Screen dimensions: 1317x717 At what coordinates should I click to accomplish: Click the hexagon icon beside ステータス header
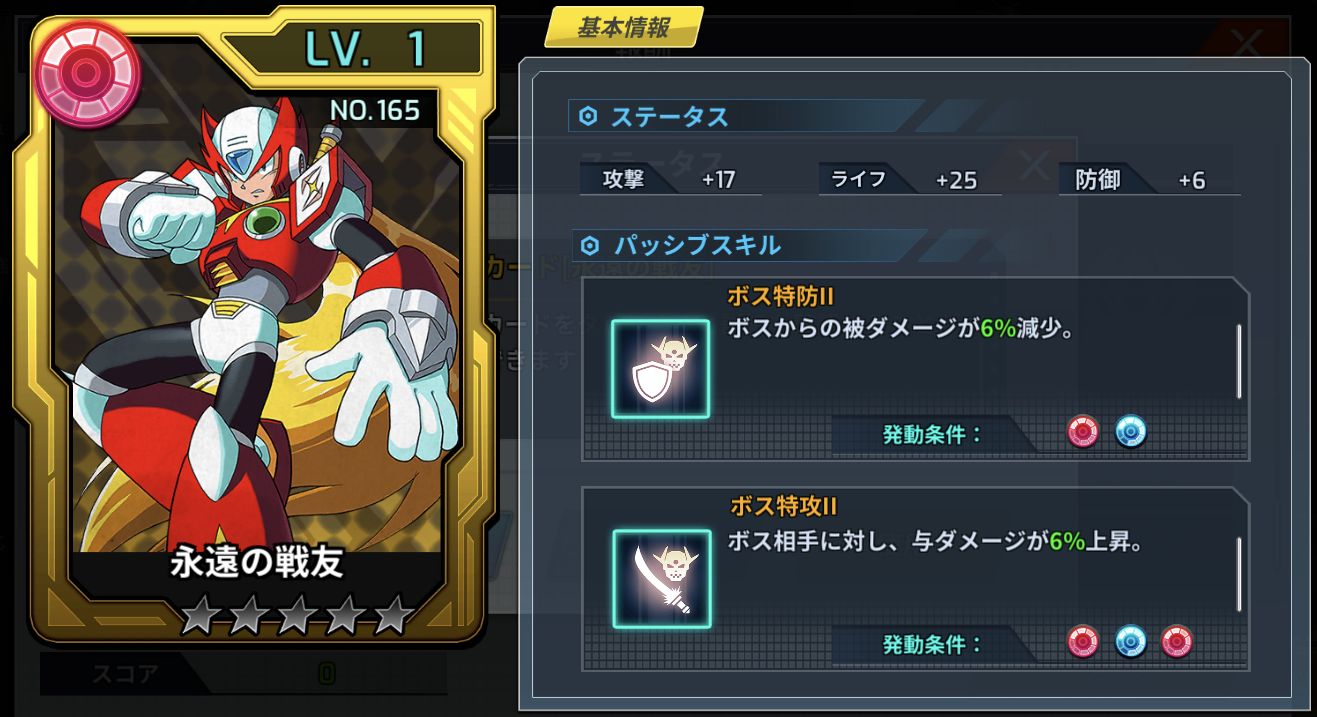589,117
